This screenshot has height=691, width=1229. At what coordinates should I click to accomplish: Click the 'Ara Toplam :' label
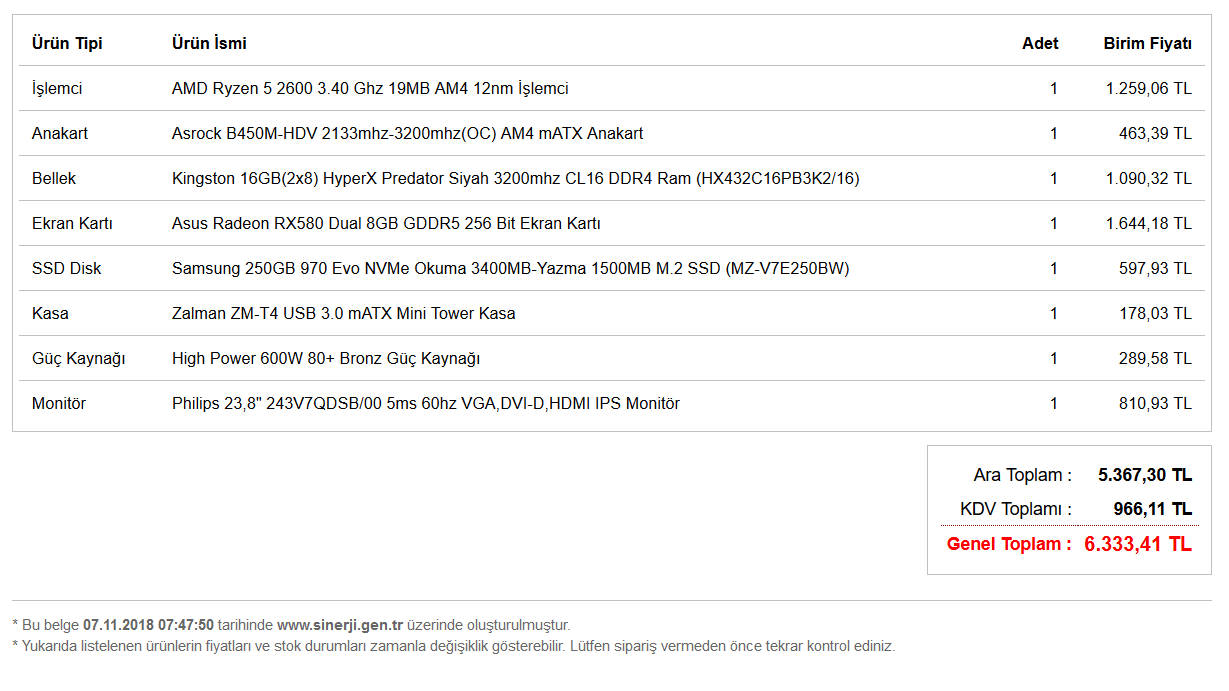(x=1023, y=475)
